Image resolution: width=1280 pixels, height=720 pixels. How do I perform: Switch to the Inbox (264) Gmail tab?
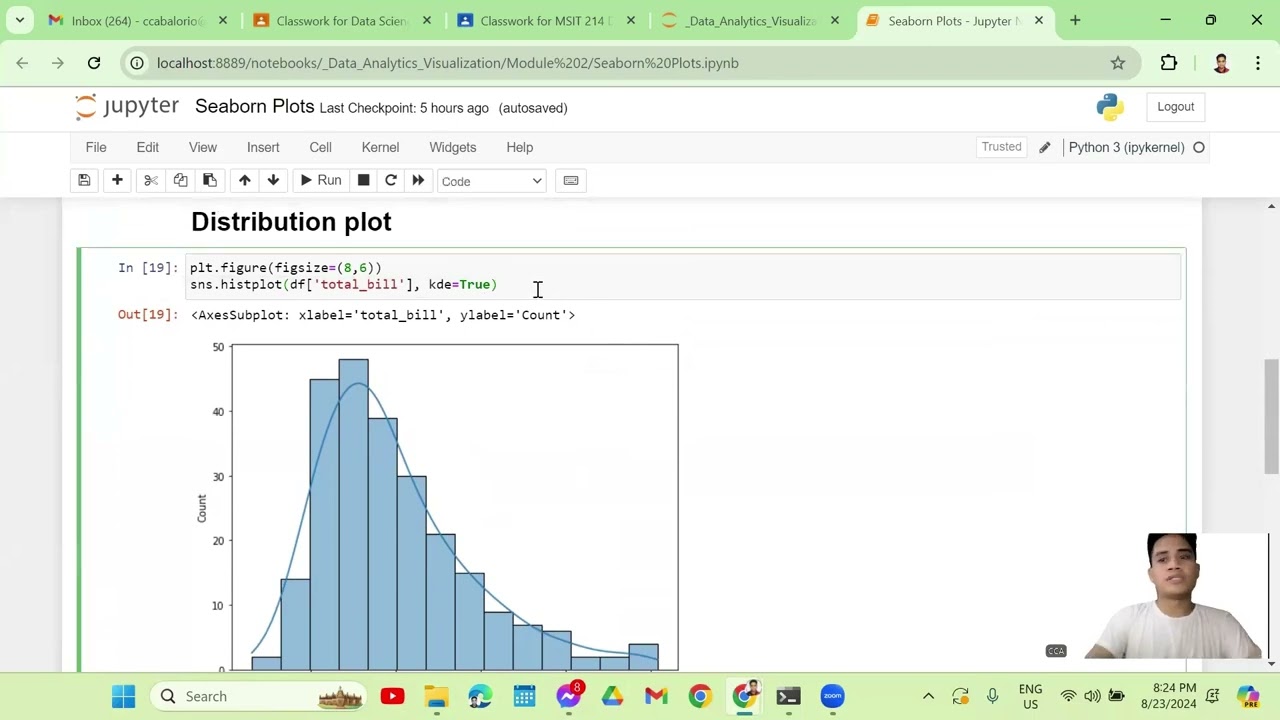click(x=137, y=21)
